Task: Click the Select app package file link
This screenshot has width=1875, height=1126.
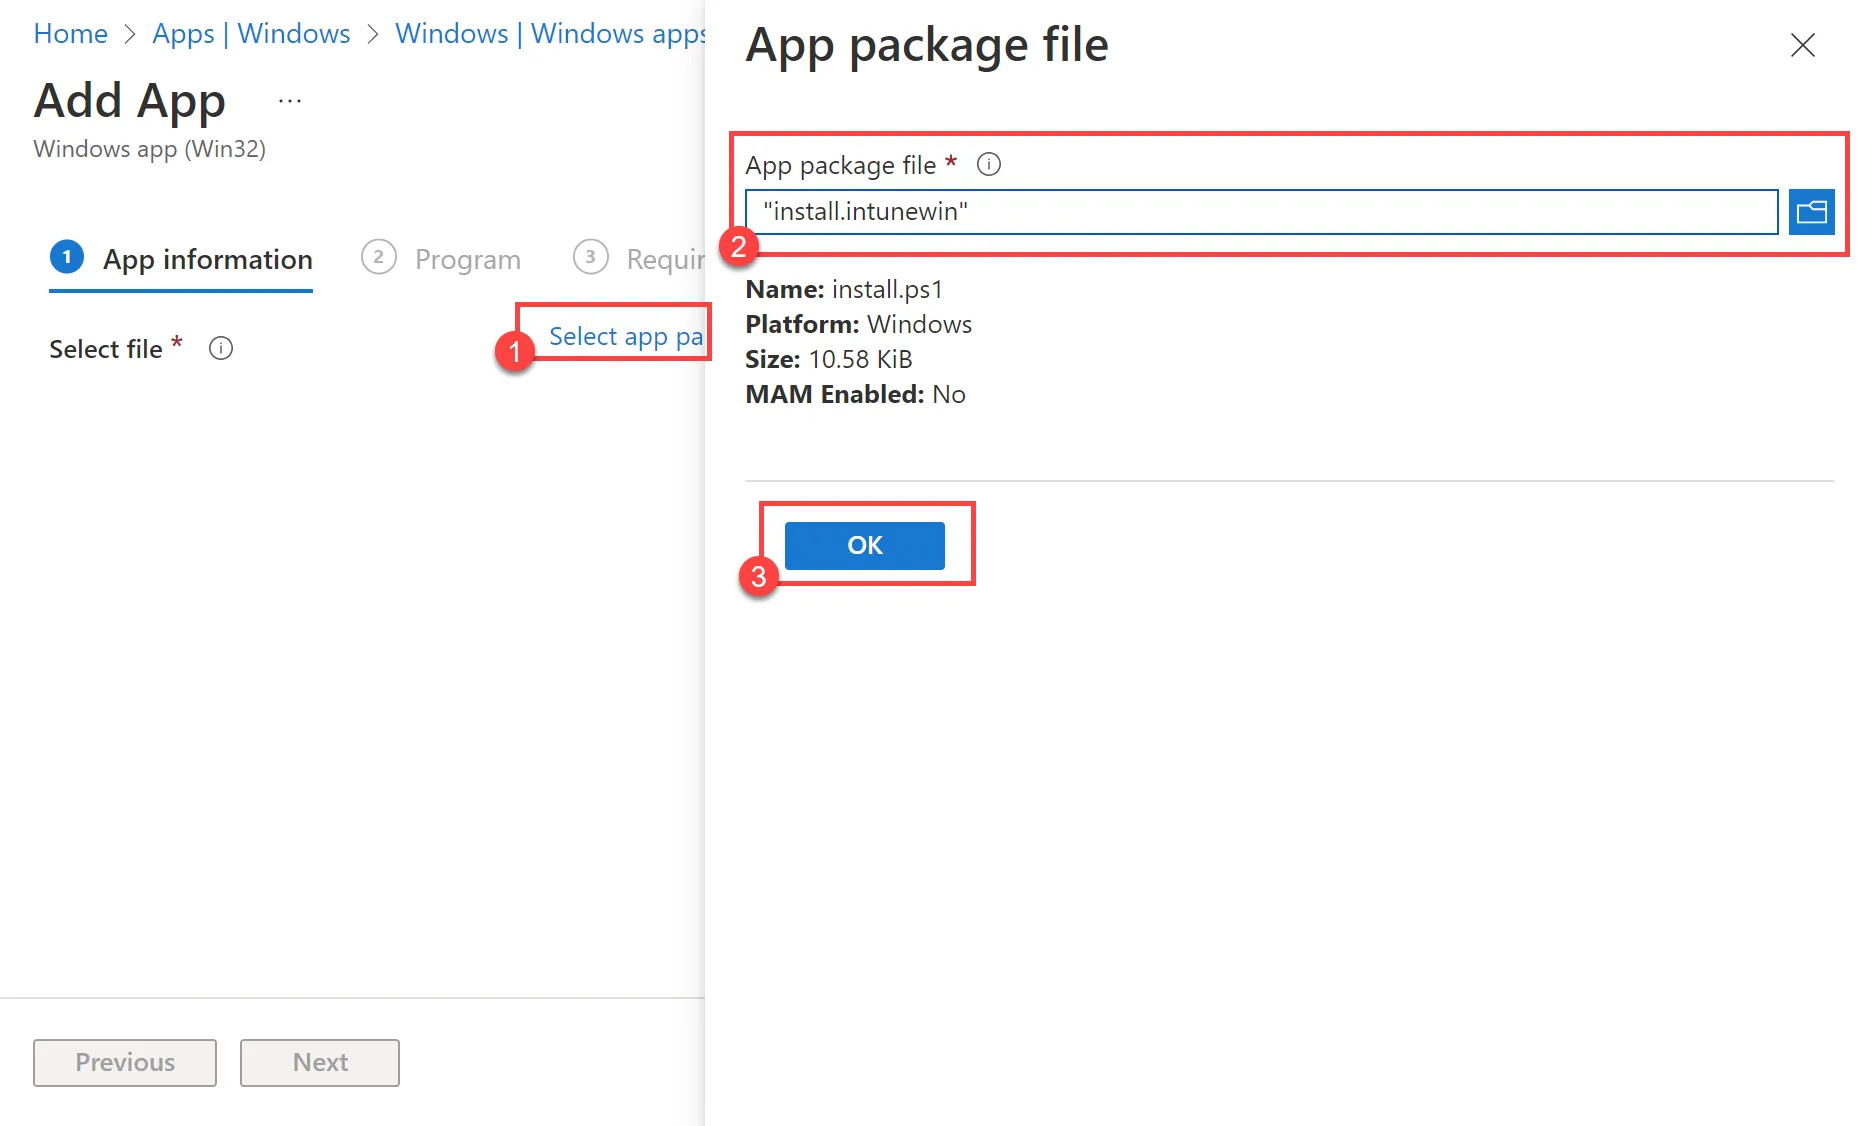Action: [x=626, y=336]
